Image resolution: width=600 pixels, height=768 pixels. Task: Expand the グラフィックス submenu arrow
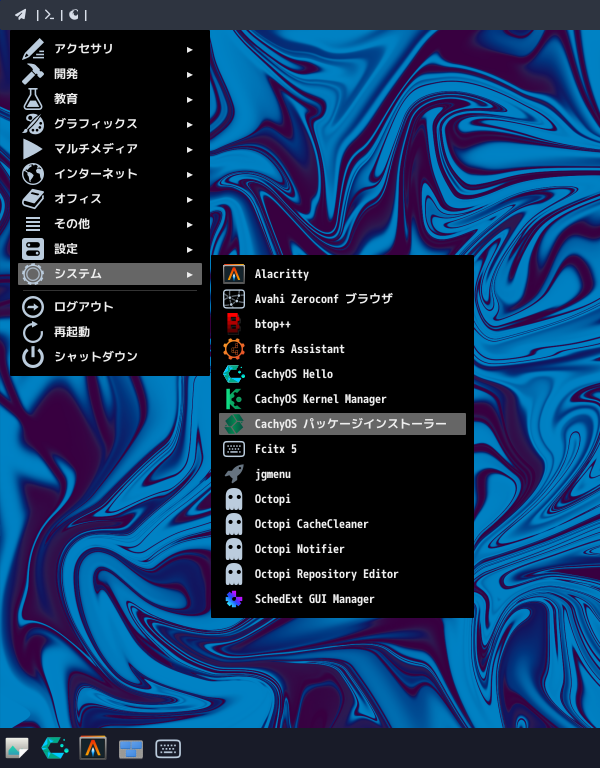[x=190, y=124]
